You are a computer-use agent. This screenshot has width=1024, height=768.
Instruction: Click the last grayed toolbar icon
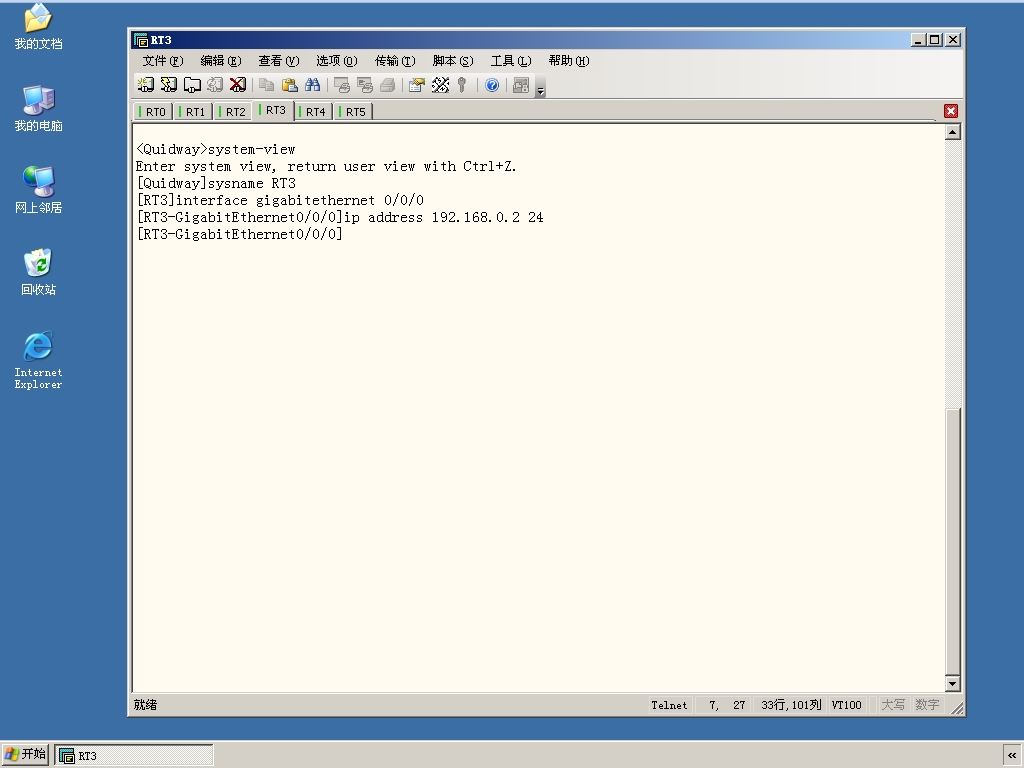click(521, 85)
